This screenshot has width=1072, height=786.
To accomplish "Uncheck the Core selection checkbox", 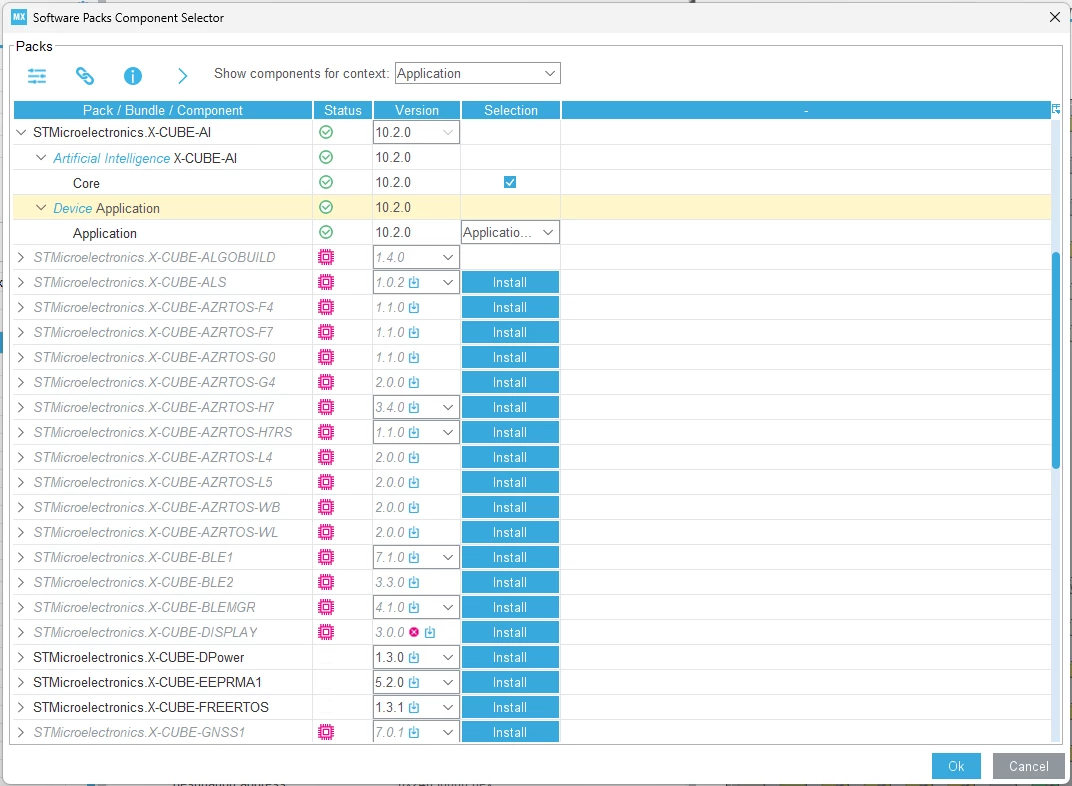I will pyautogui.click(x=510, y=182).
